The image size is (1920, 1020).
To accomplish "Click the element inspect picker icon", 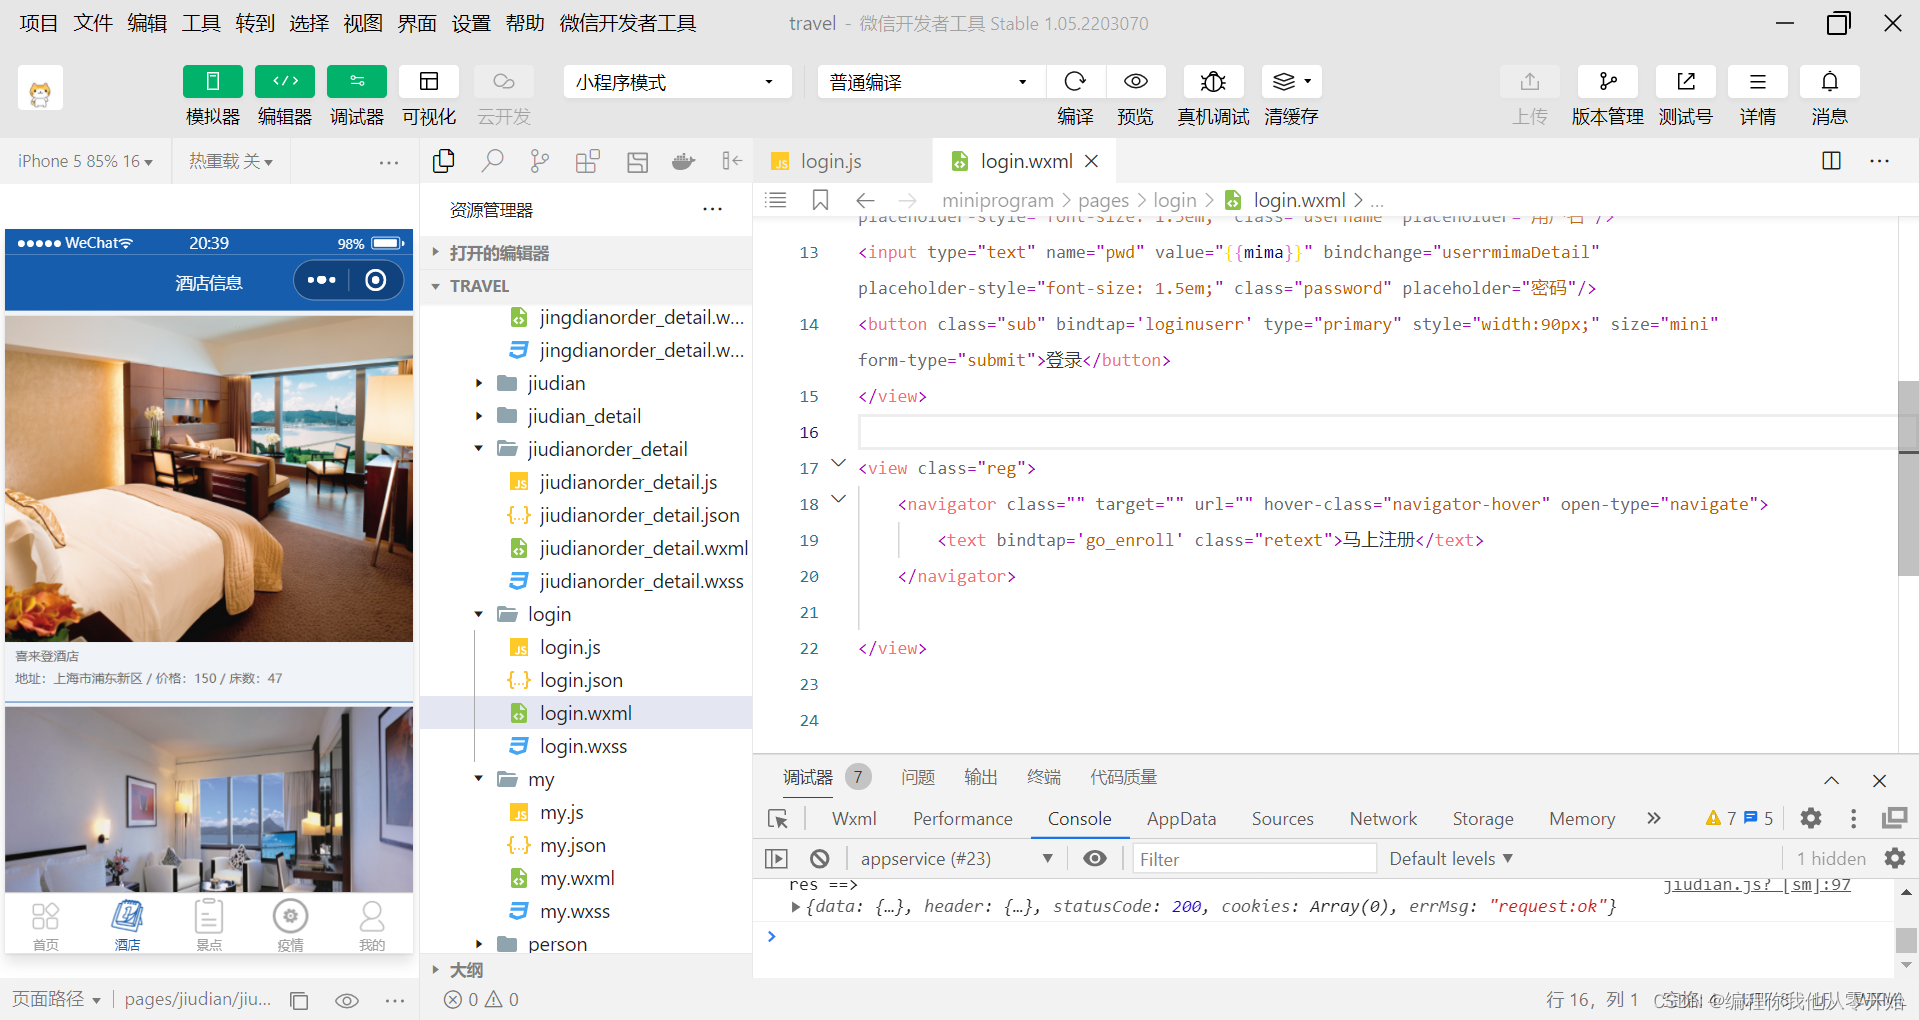I will coord(778,819).
